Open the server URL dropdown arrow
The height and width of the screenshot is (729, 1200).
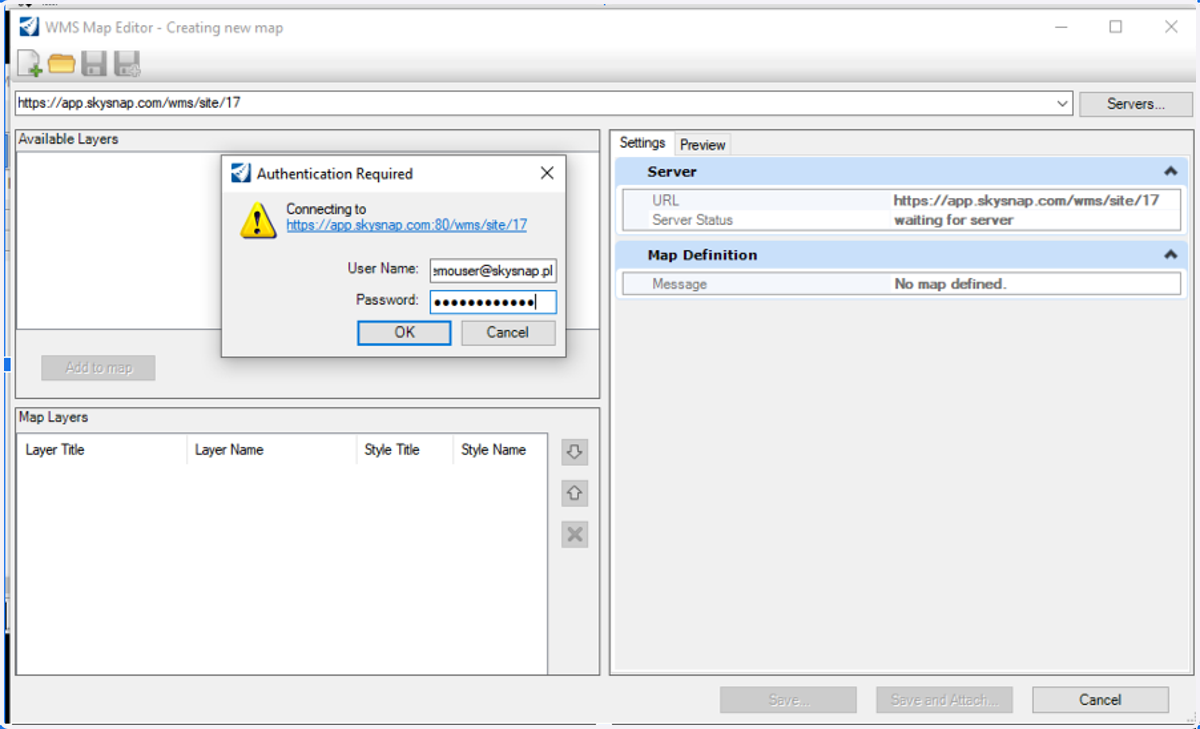point(1062,103)
